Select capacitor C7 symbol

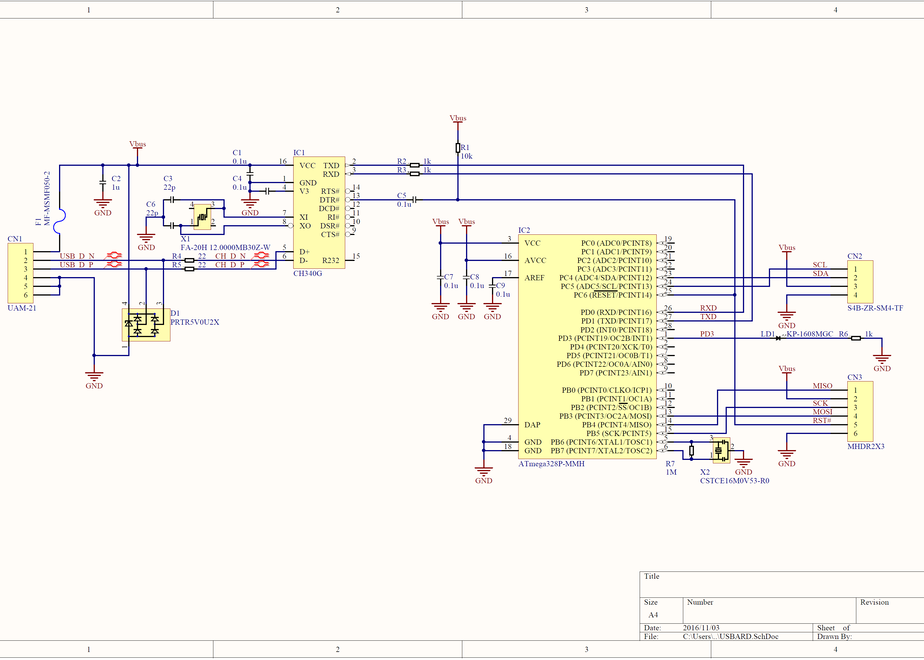pyautogui.click(x=440, y=277)
